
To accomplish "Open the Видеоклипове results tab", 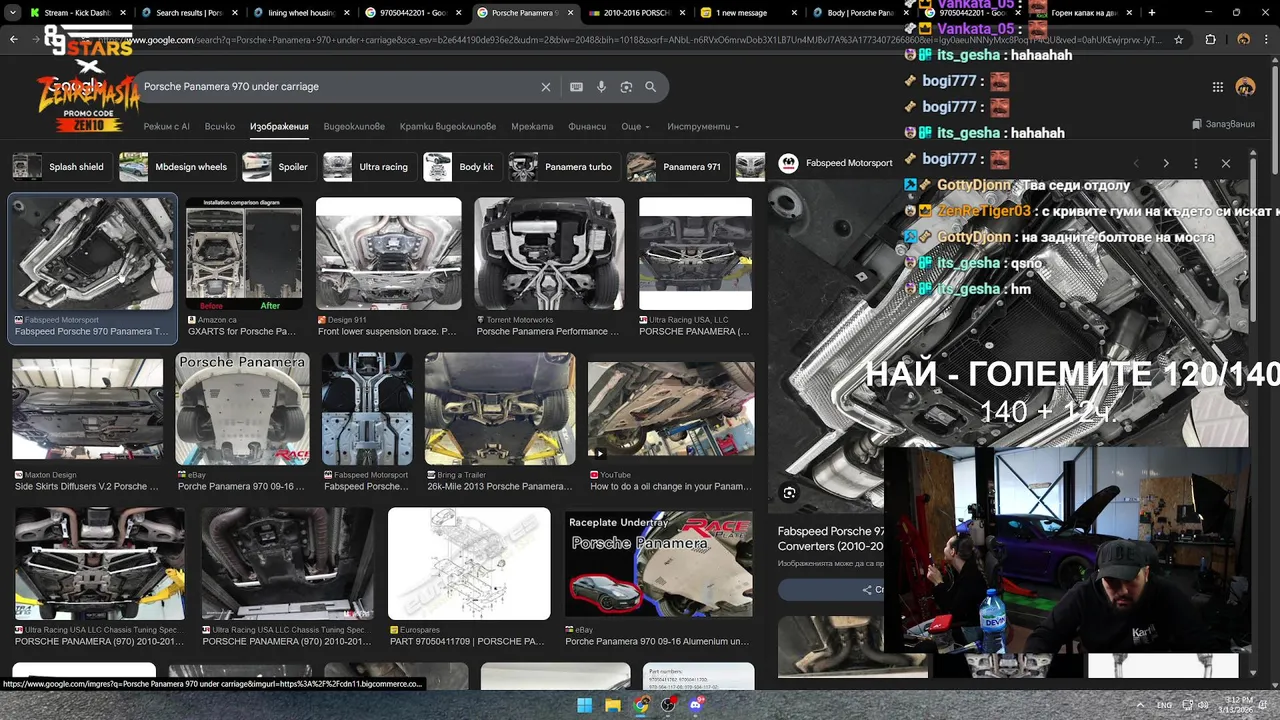I will coord(354,127).
